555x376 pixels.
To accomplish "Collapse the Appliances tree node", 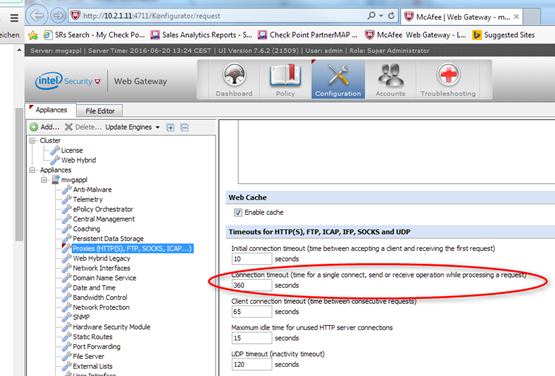I will coord(32,170).
